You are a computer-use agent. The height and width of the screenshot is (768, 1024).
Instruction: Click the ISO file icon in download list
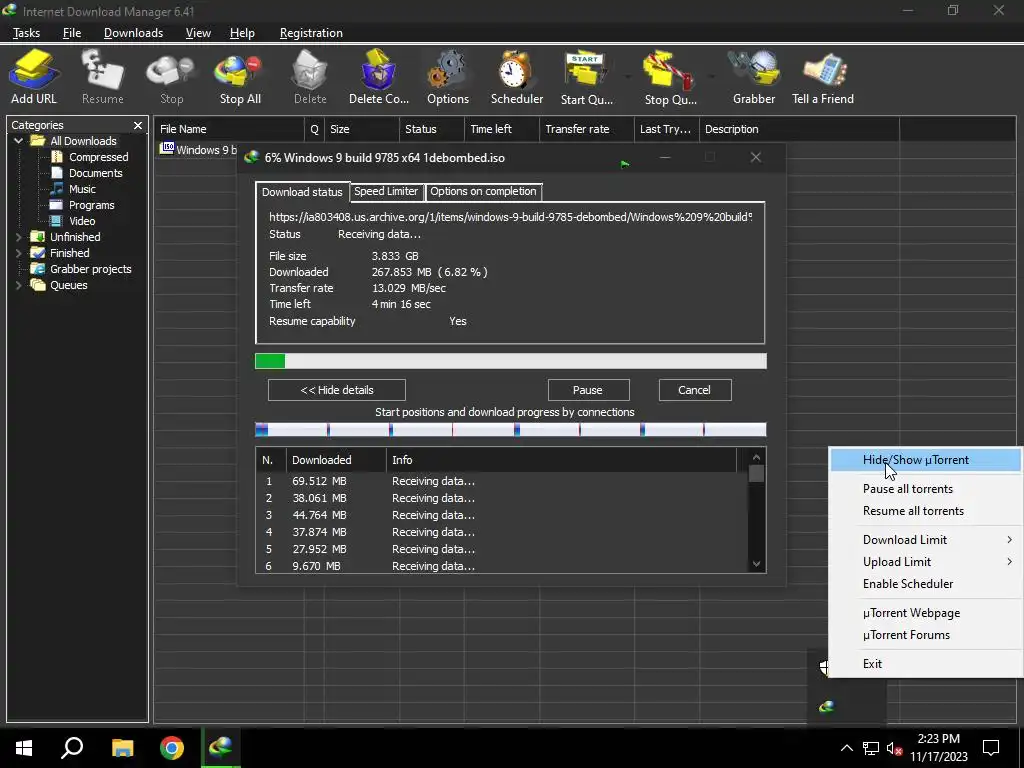(x=167, y=148)
